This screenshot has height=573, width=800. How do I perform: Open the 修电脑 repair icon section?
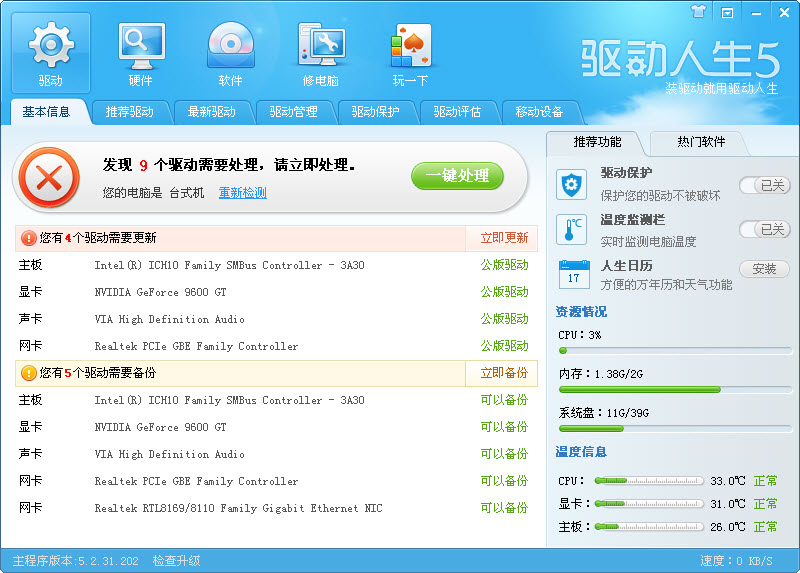321,53
